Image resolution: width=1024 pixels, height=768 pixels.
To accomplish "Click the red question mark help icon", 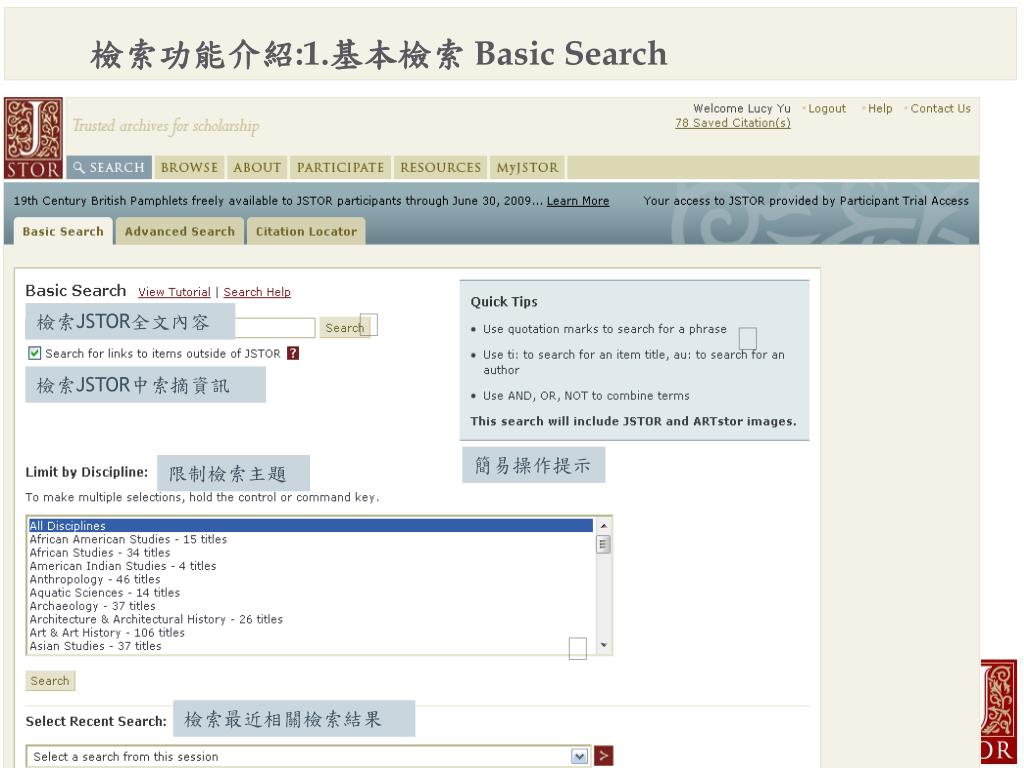I will [293, 353].
